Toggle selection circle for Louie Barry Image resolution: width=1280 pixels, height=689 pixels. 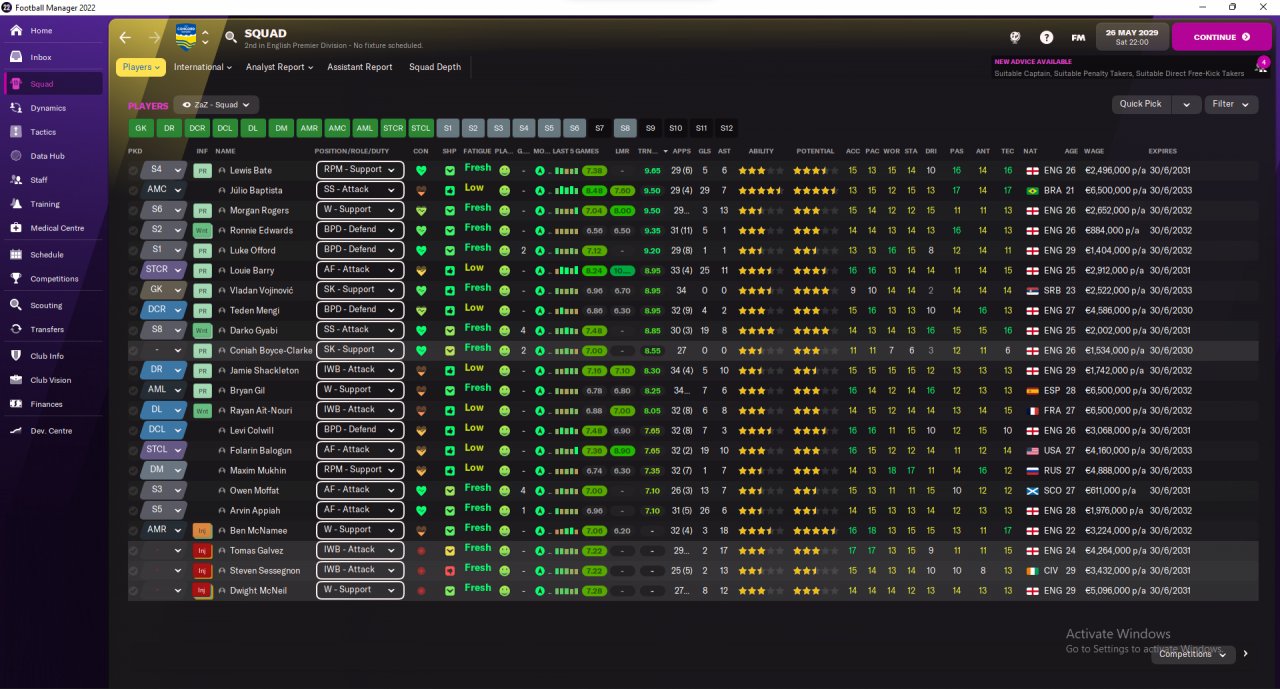134,271
